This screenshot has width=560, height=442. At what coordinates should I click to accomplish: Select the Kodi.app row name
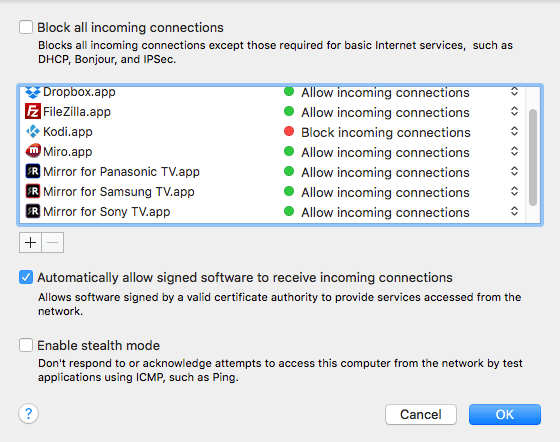(68, 132)
